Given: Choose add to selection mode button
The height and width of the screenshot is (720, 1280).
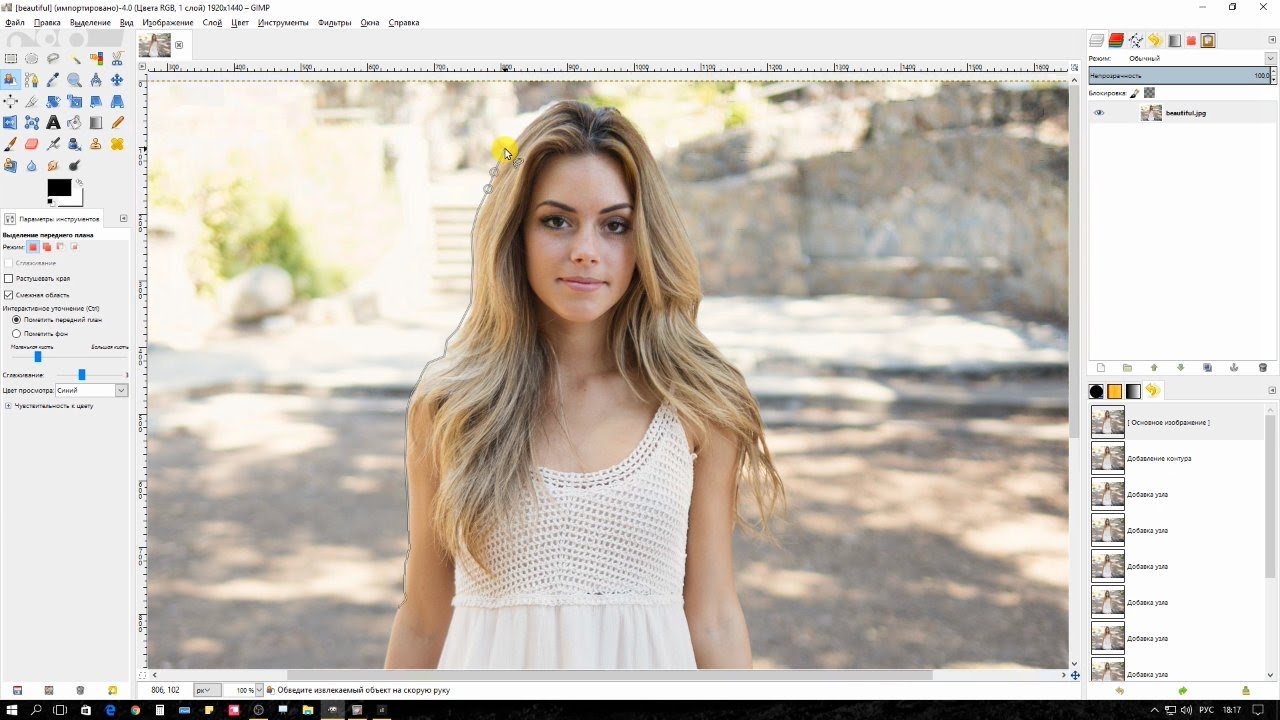Looking at the screenshot, I should click(x=47, y=247).
